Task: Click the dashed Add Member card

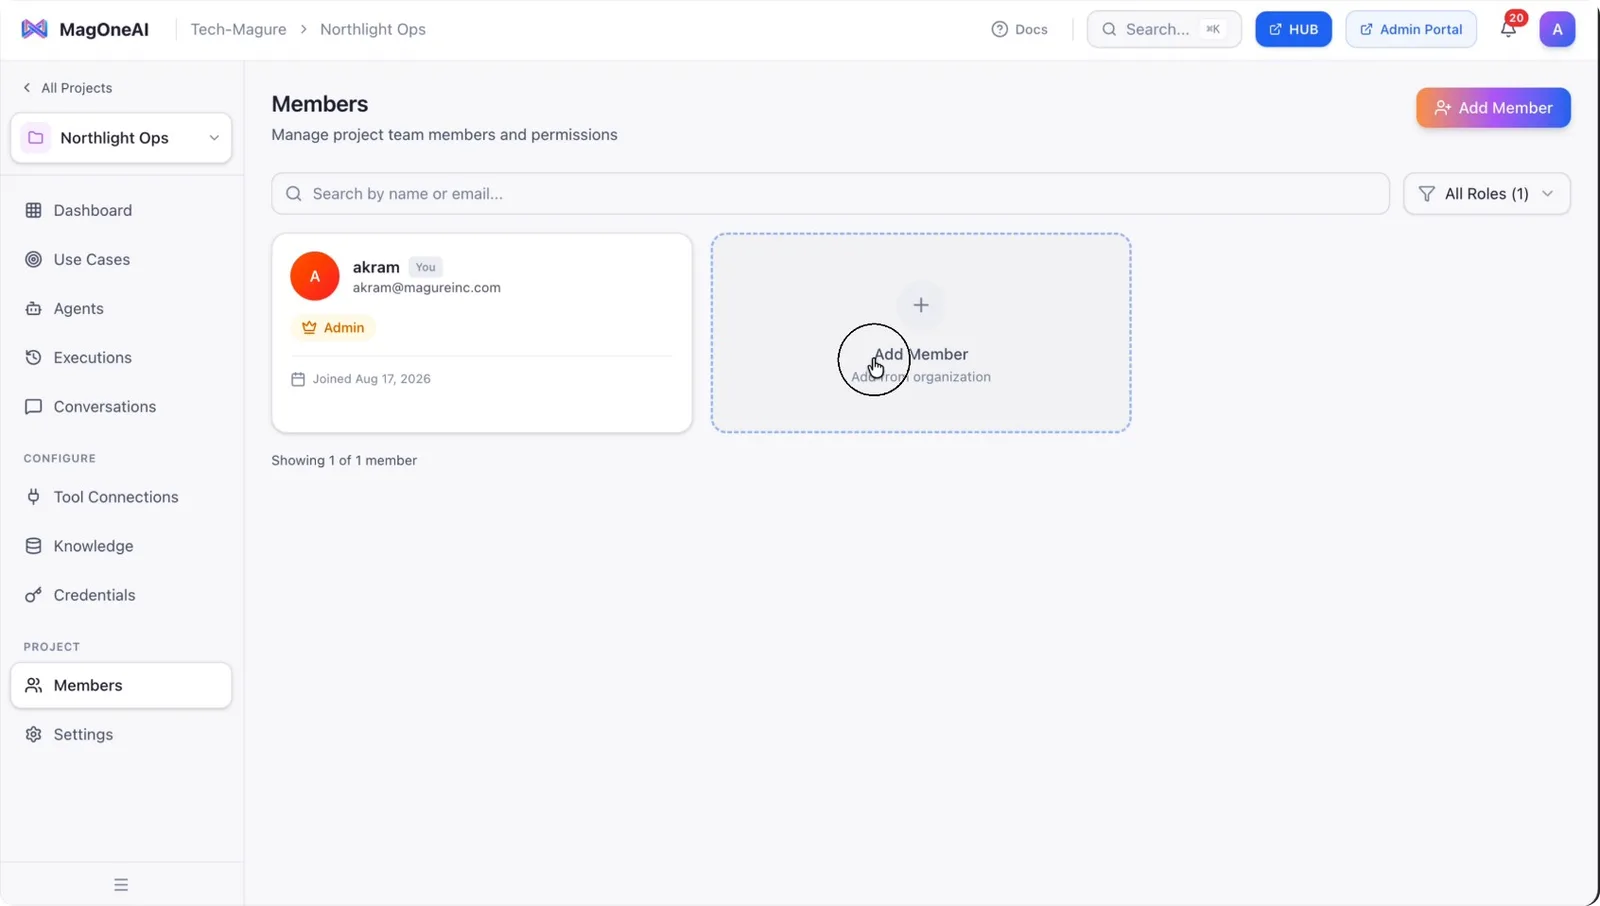Action: (x=921, y=333)
